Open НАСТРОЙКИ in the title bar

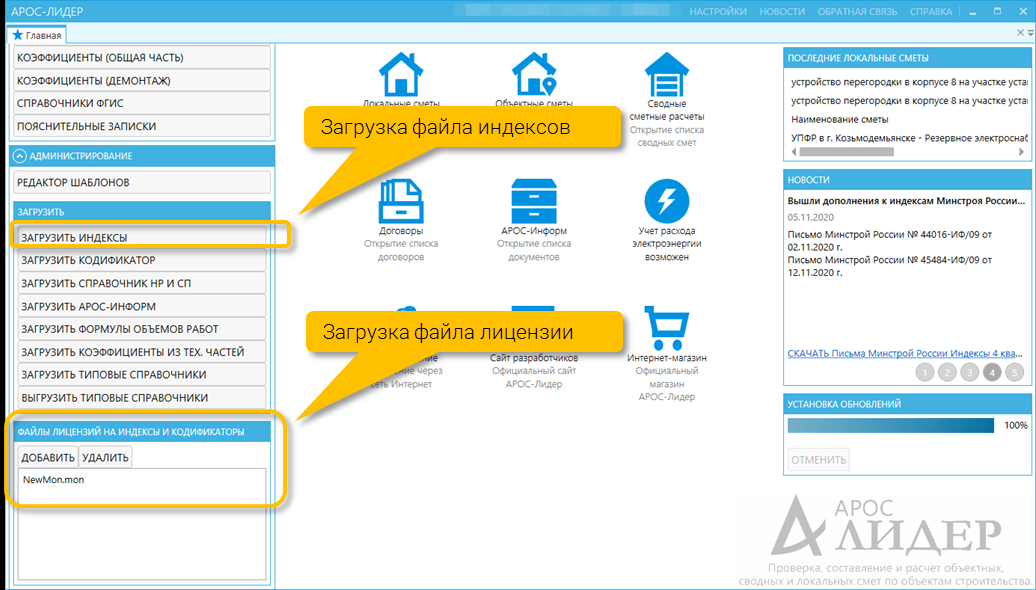point(718,12)
